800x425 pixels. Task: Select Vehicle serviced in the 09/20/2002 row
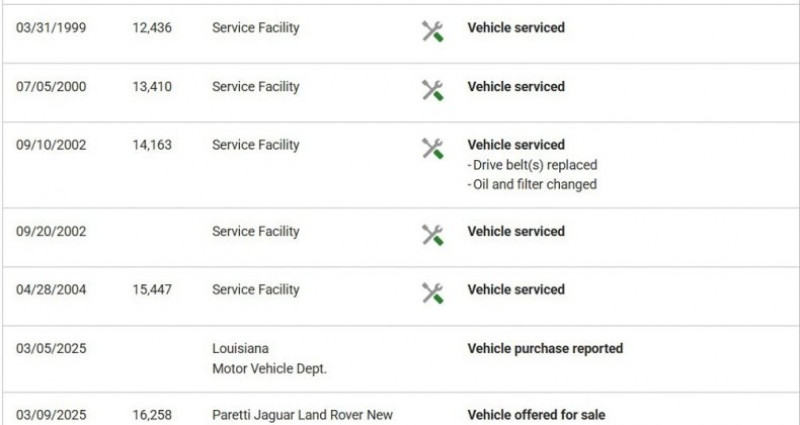516,231
